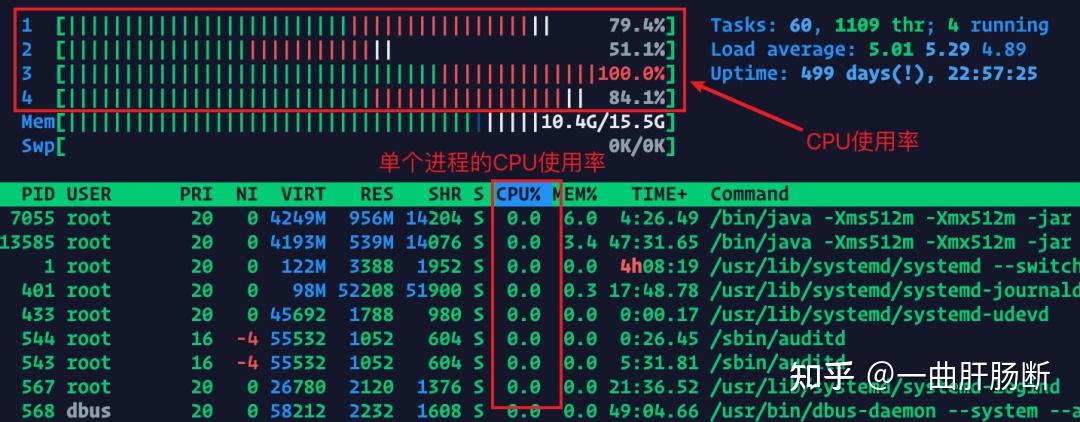The height and width of the screenshot is (422, 1080).
Task: Select the dbus process with PID 568
Action: pos(540,411)
